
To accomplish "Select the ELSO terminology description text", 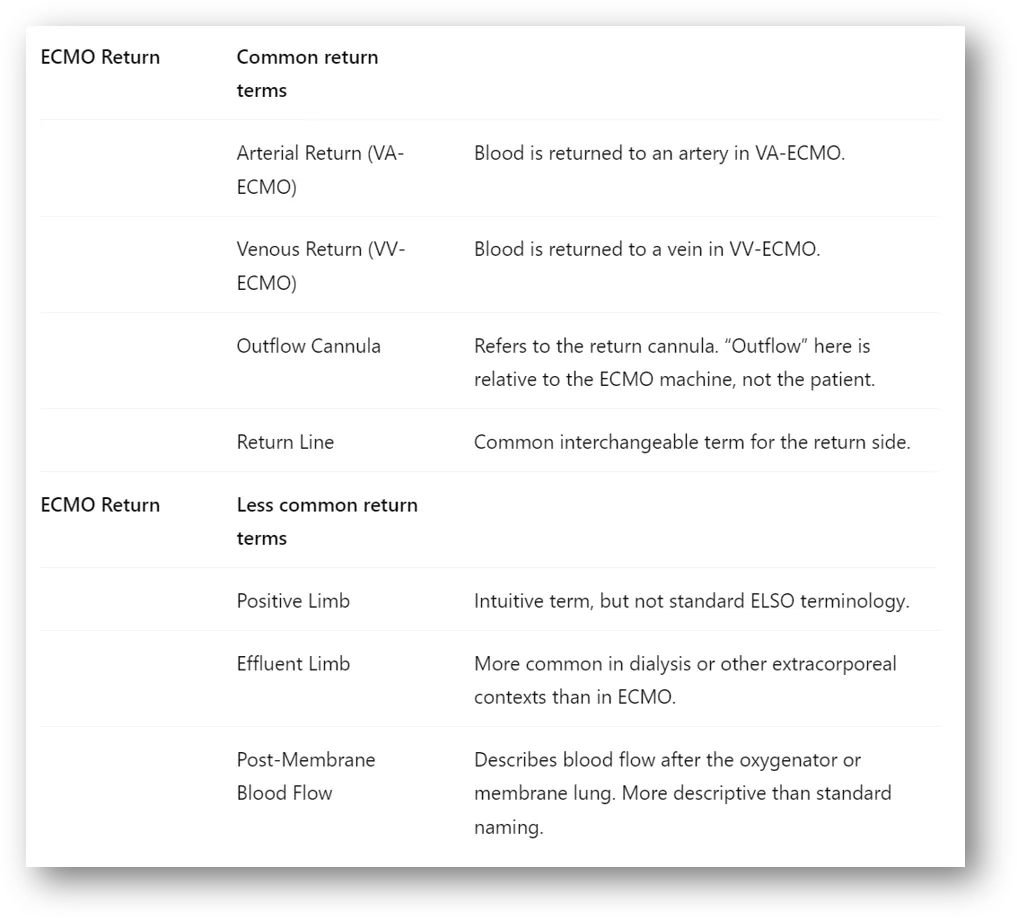I will pos(691,601).
